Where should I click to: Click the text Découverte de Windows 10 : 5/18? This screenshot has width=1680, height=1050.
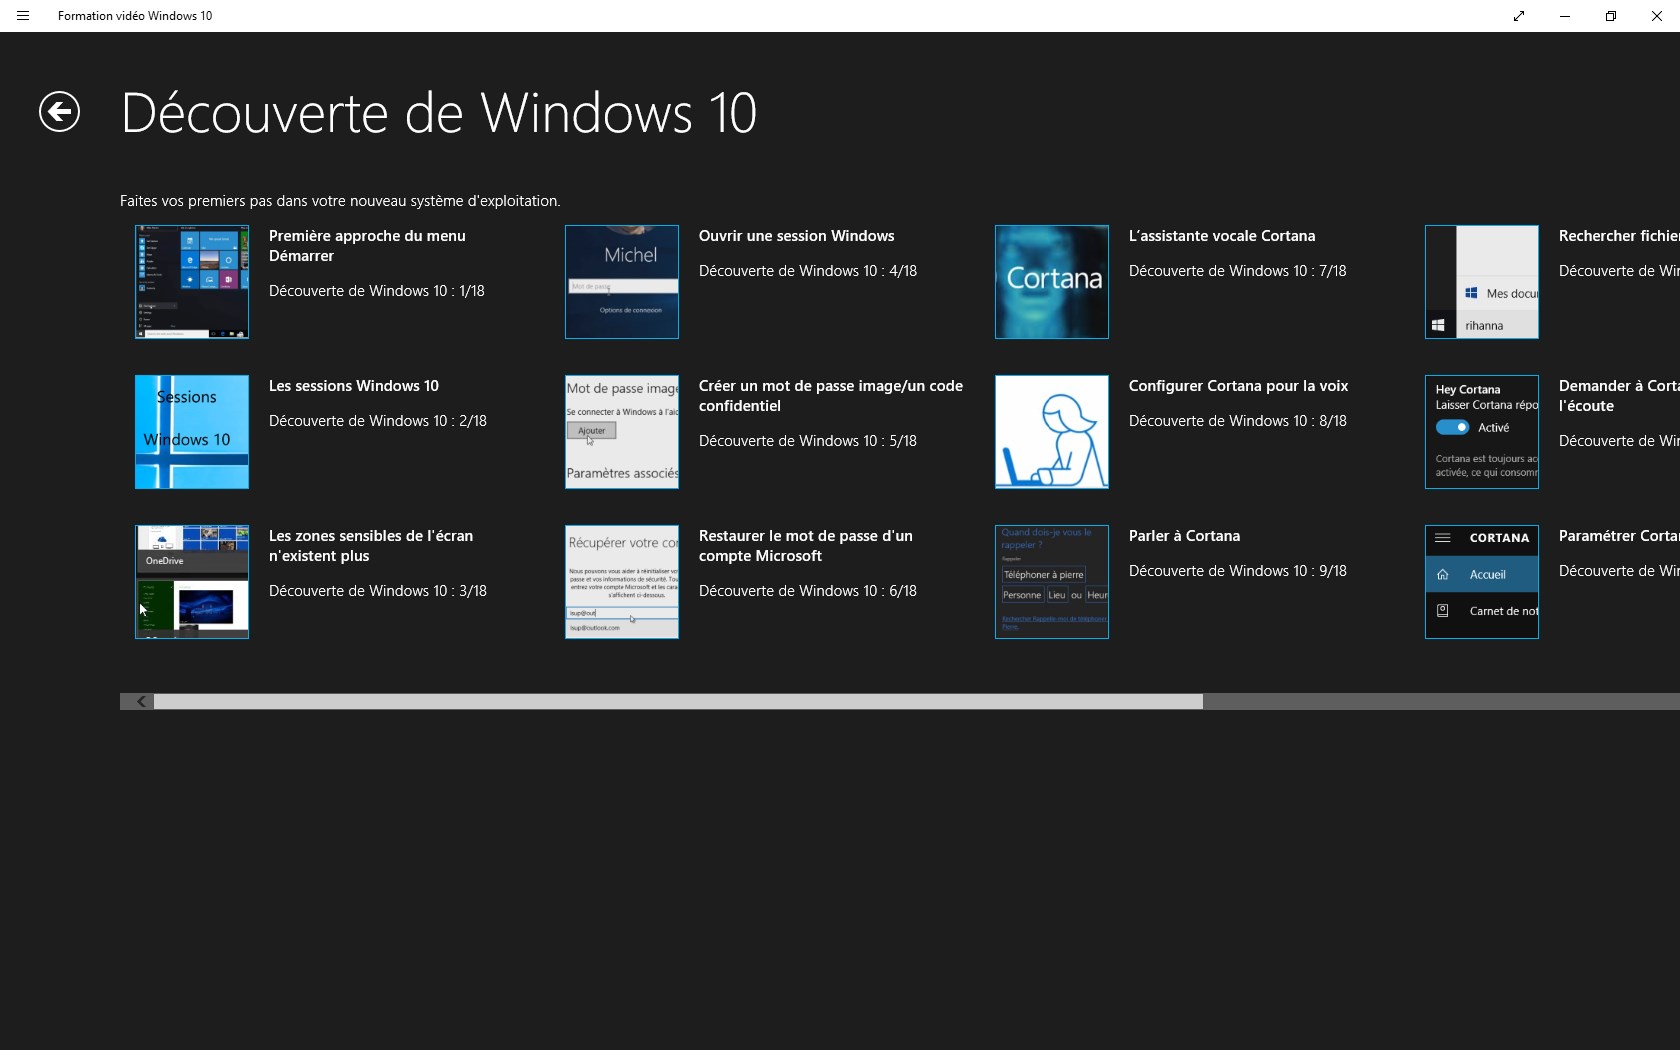808,441
